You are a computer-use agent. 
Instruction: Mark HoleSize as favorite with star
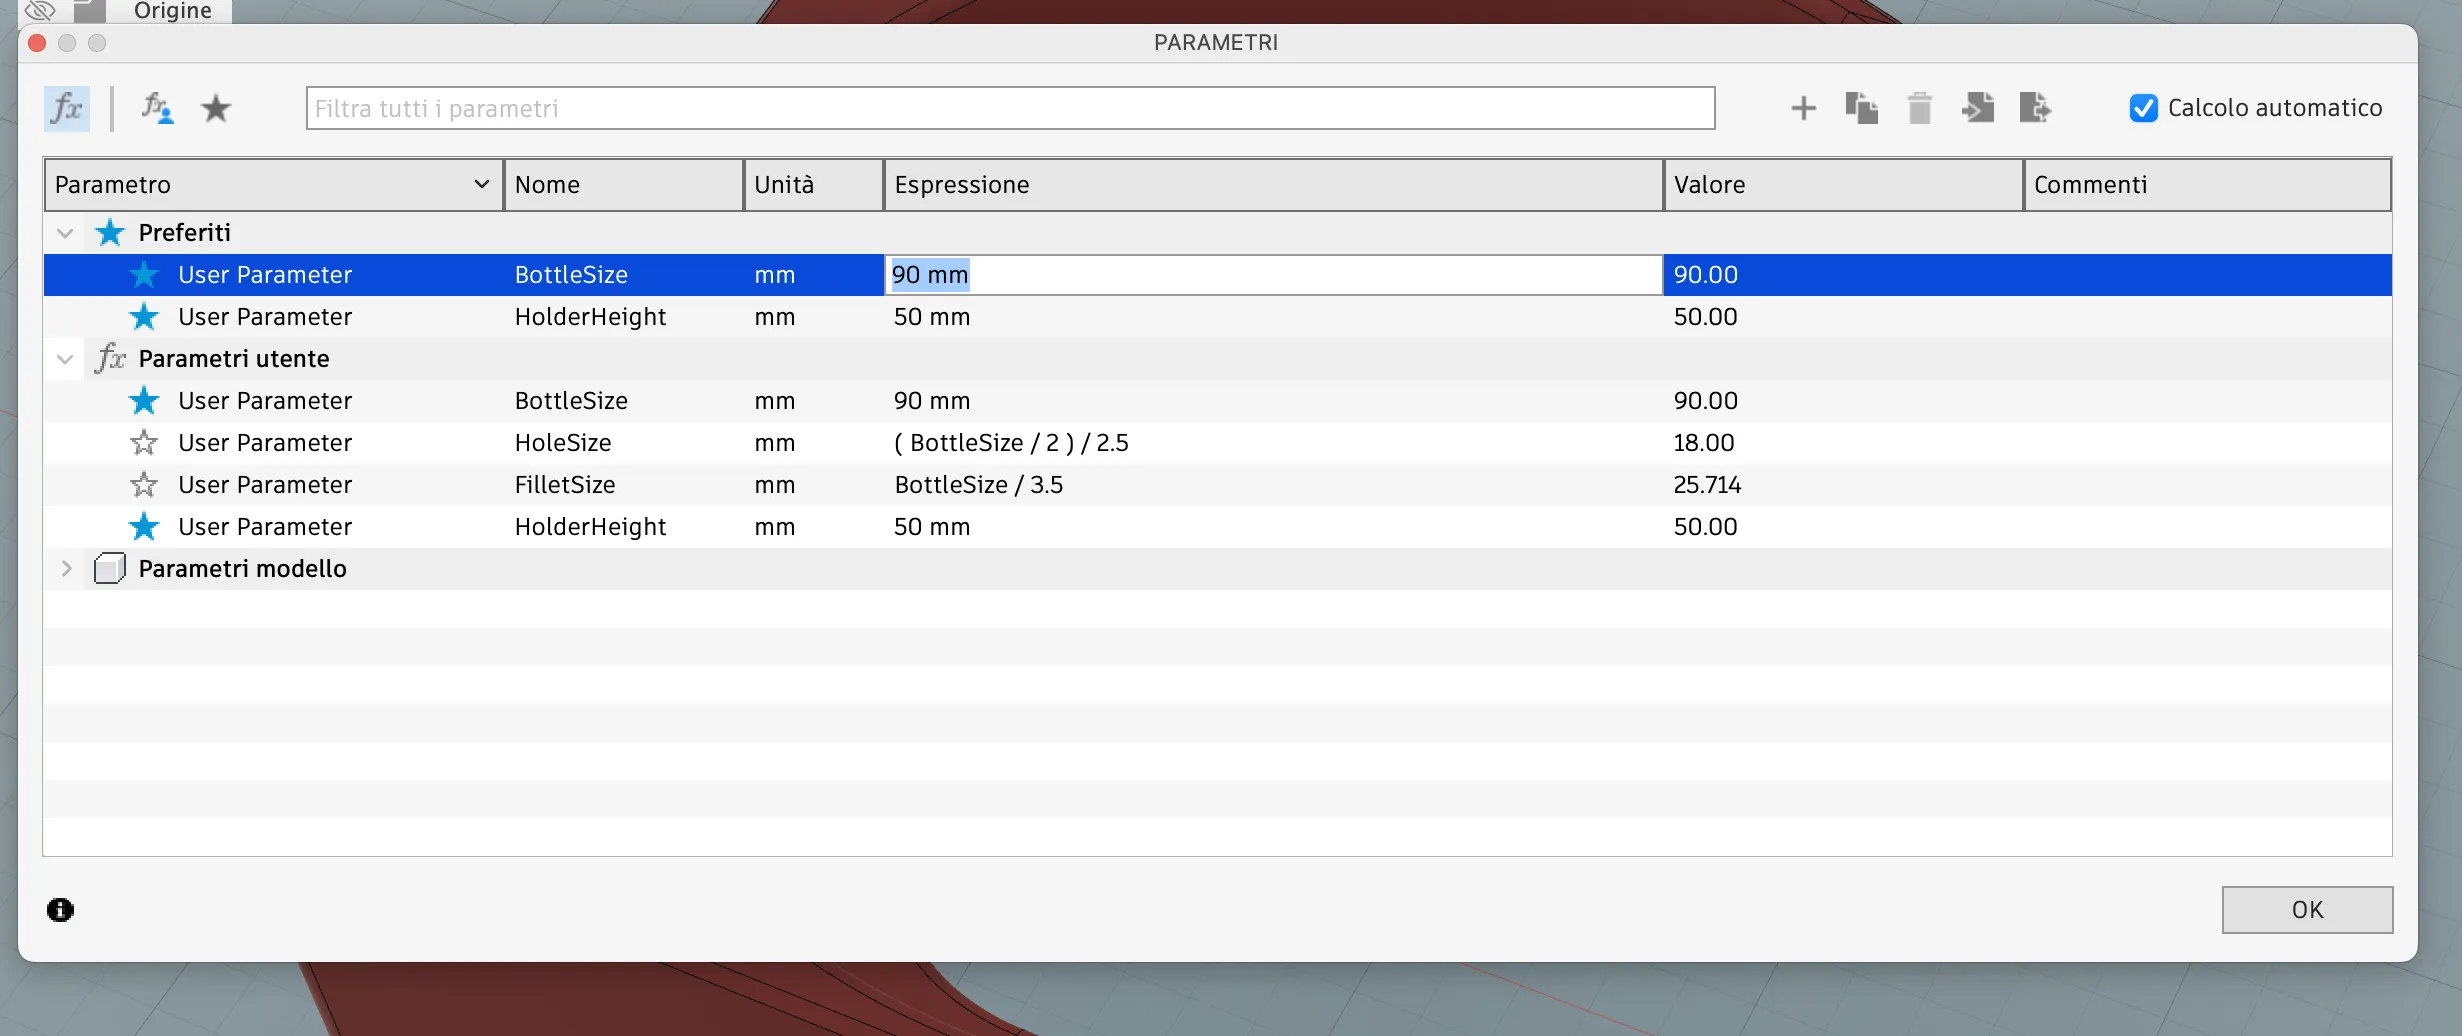pyautogui.click(x=144, y=443)
